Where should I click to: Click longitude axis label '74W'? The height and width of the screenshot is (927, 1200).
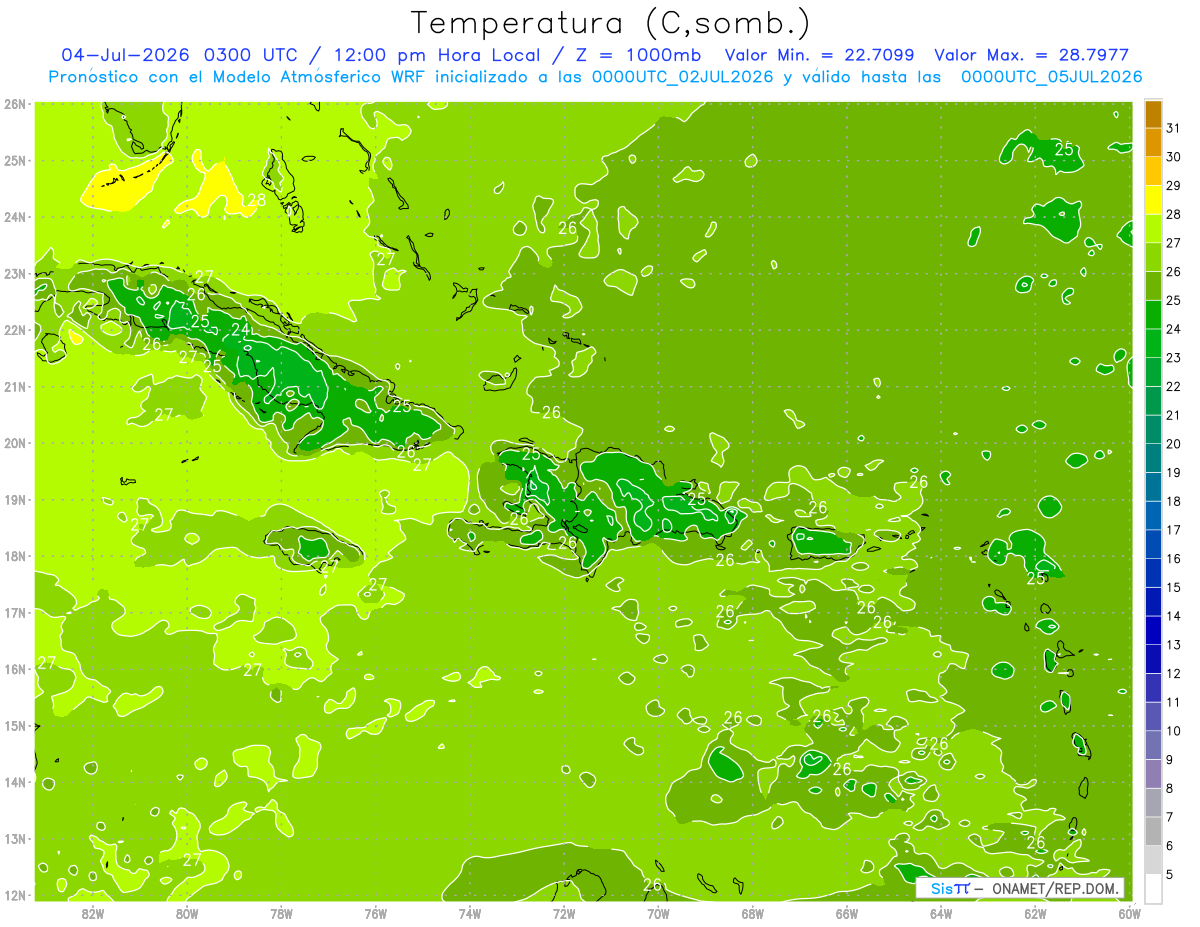(469, 913)
